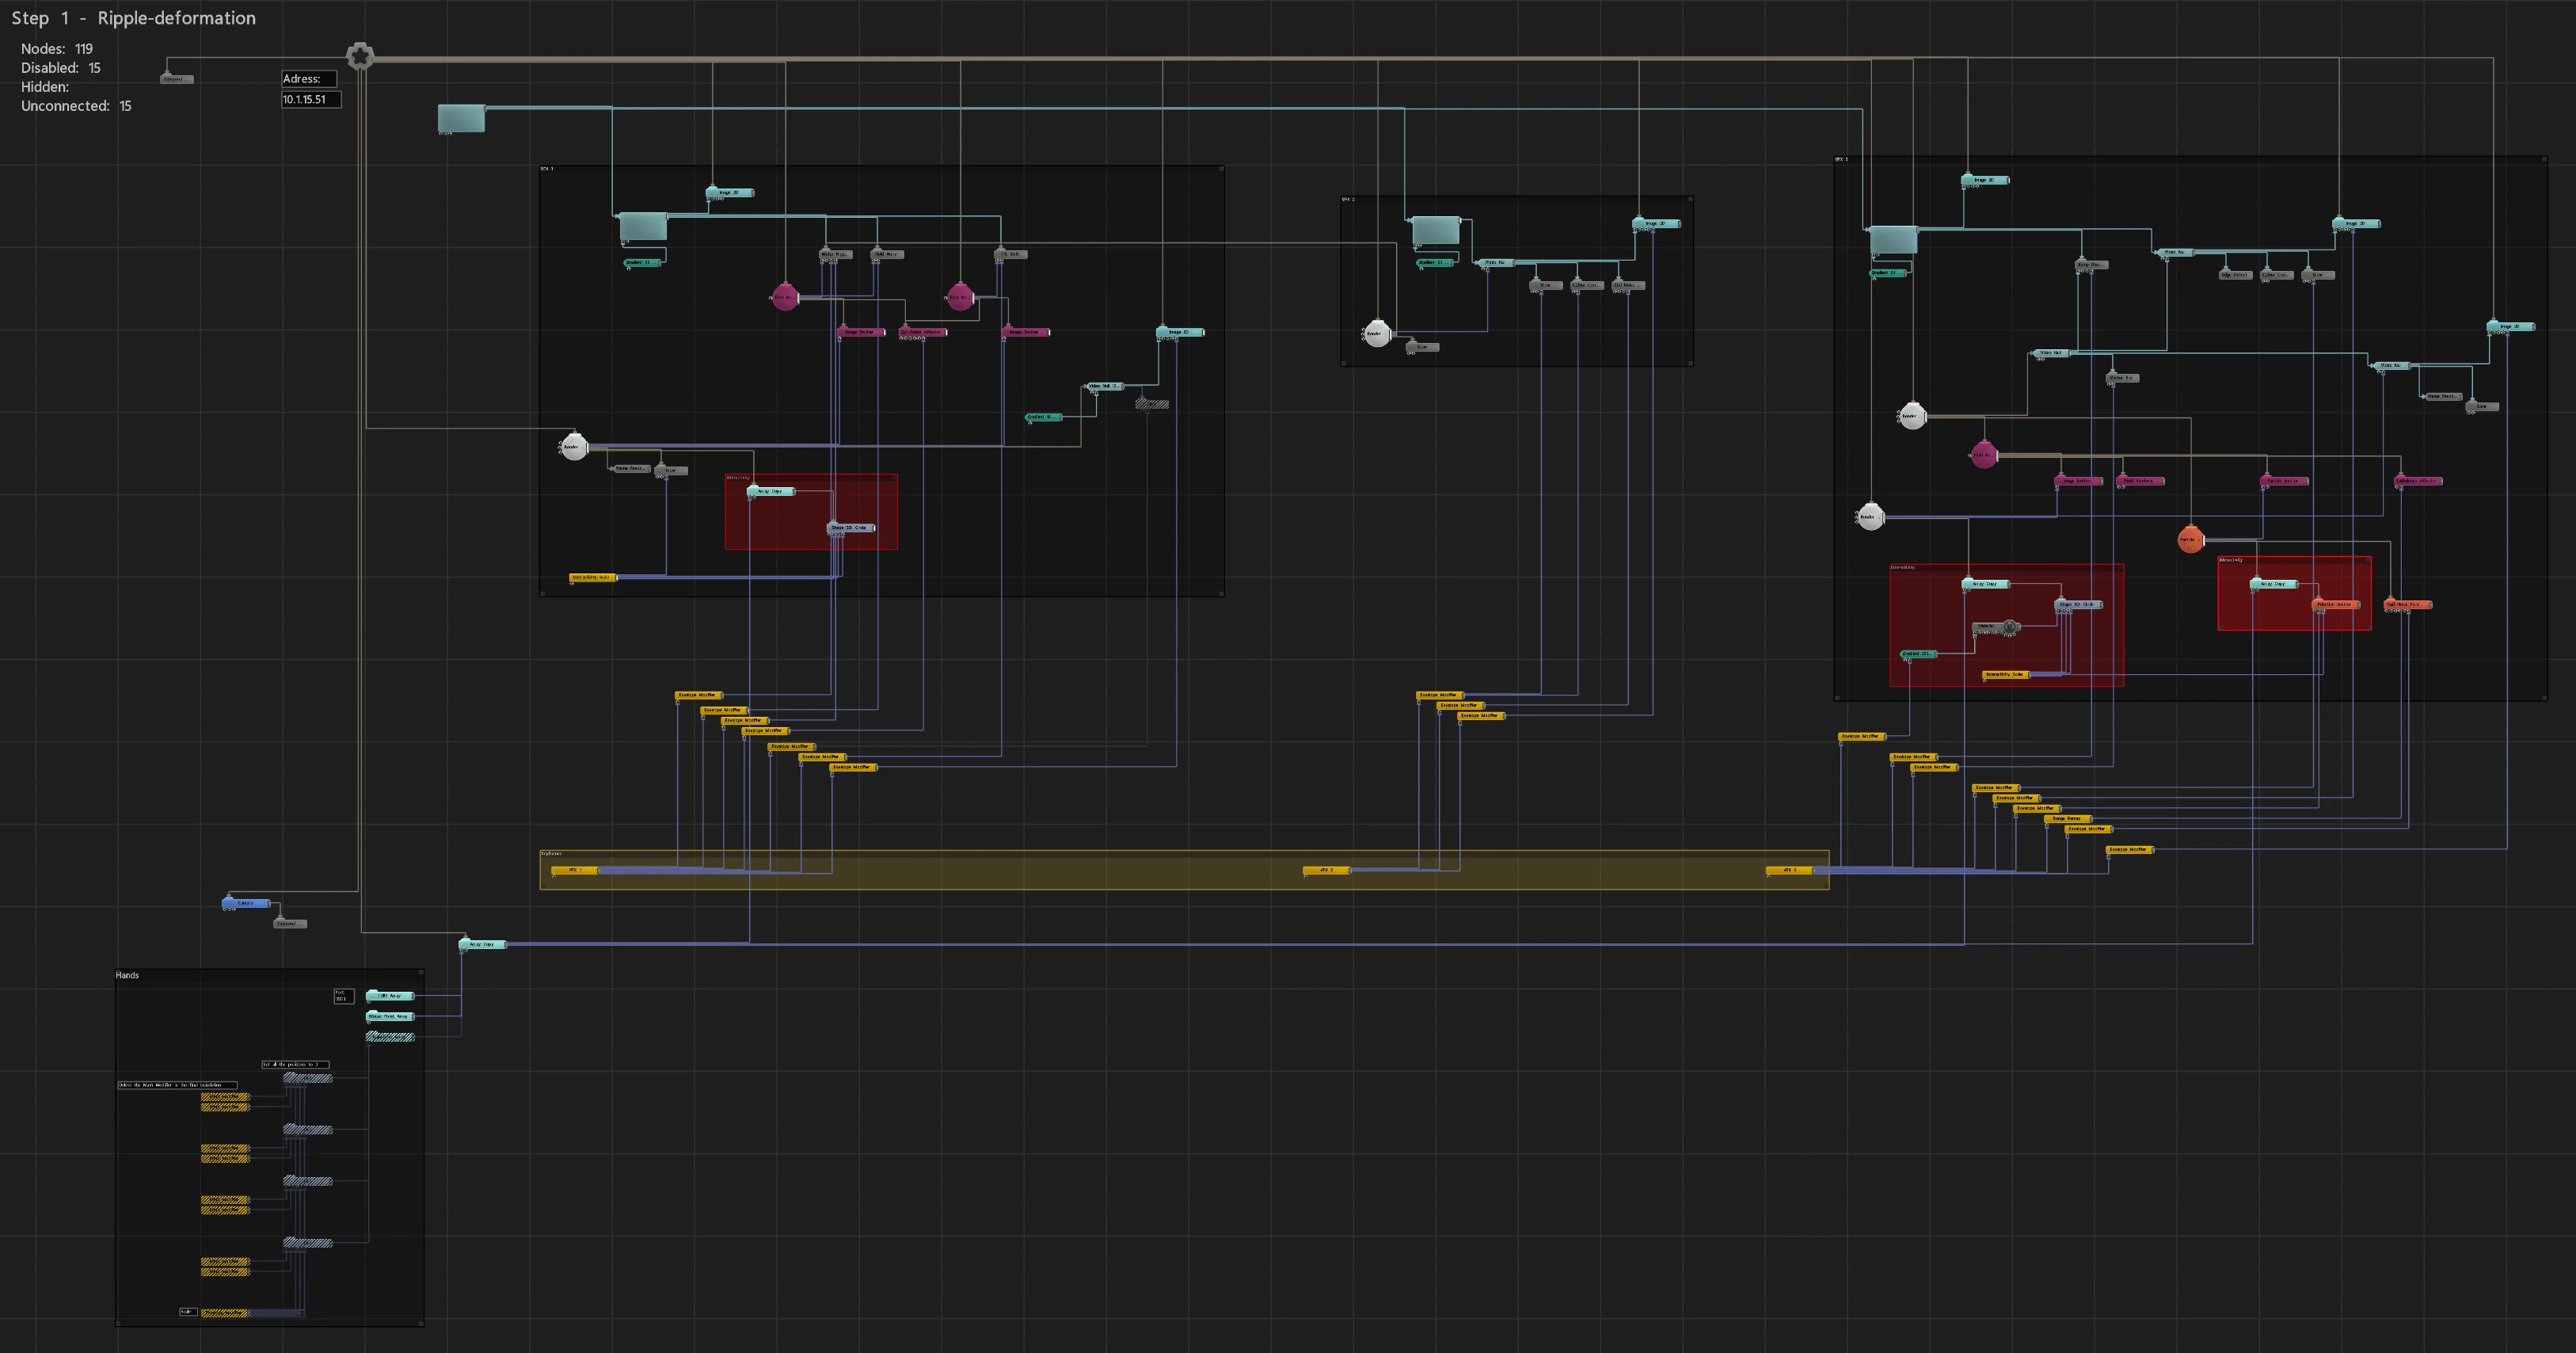This screenshot has height=1353, width=2576.
Task: Select the Edge Detect node in VFX 3
Action: pos(2235,274)
